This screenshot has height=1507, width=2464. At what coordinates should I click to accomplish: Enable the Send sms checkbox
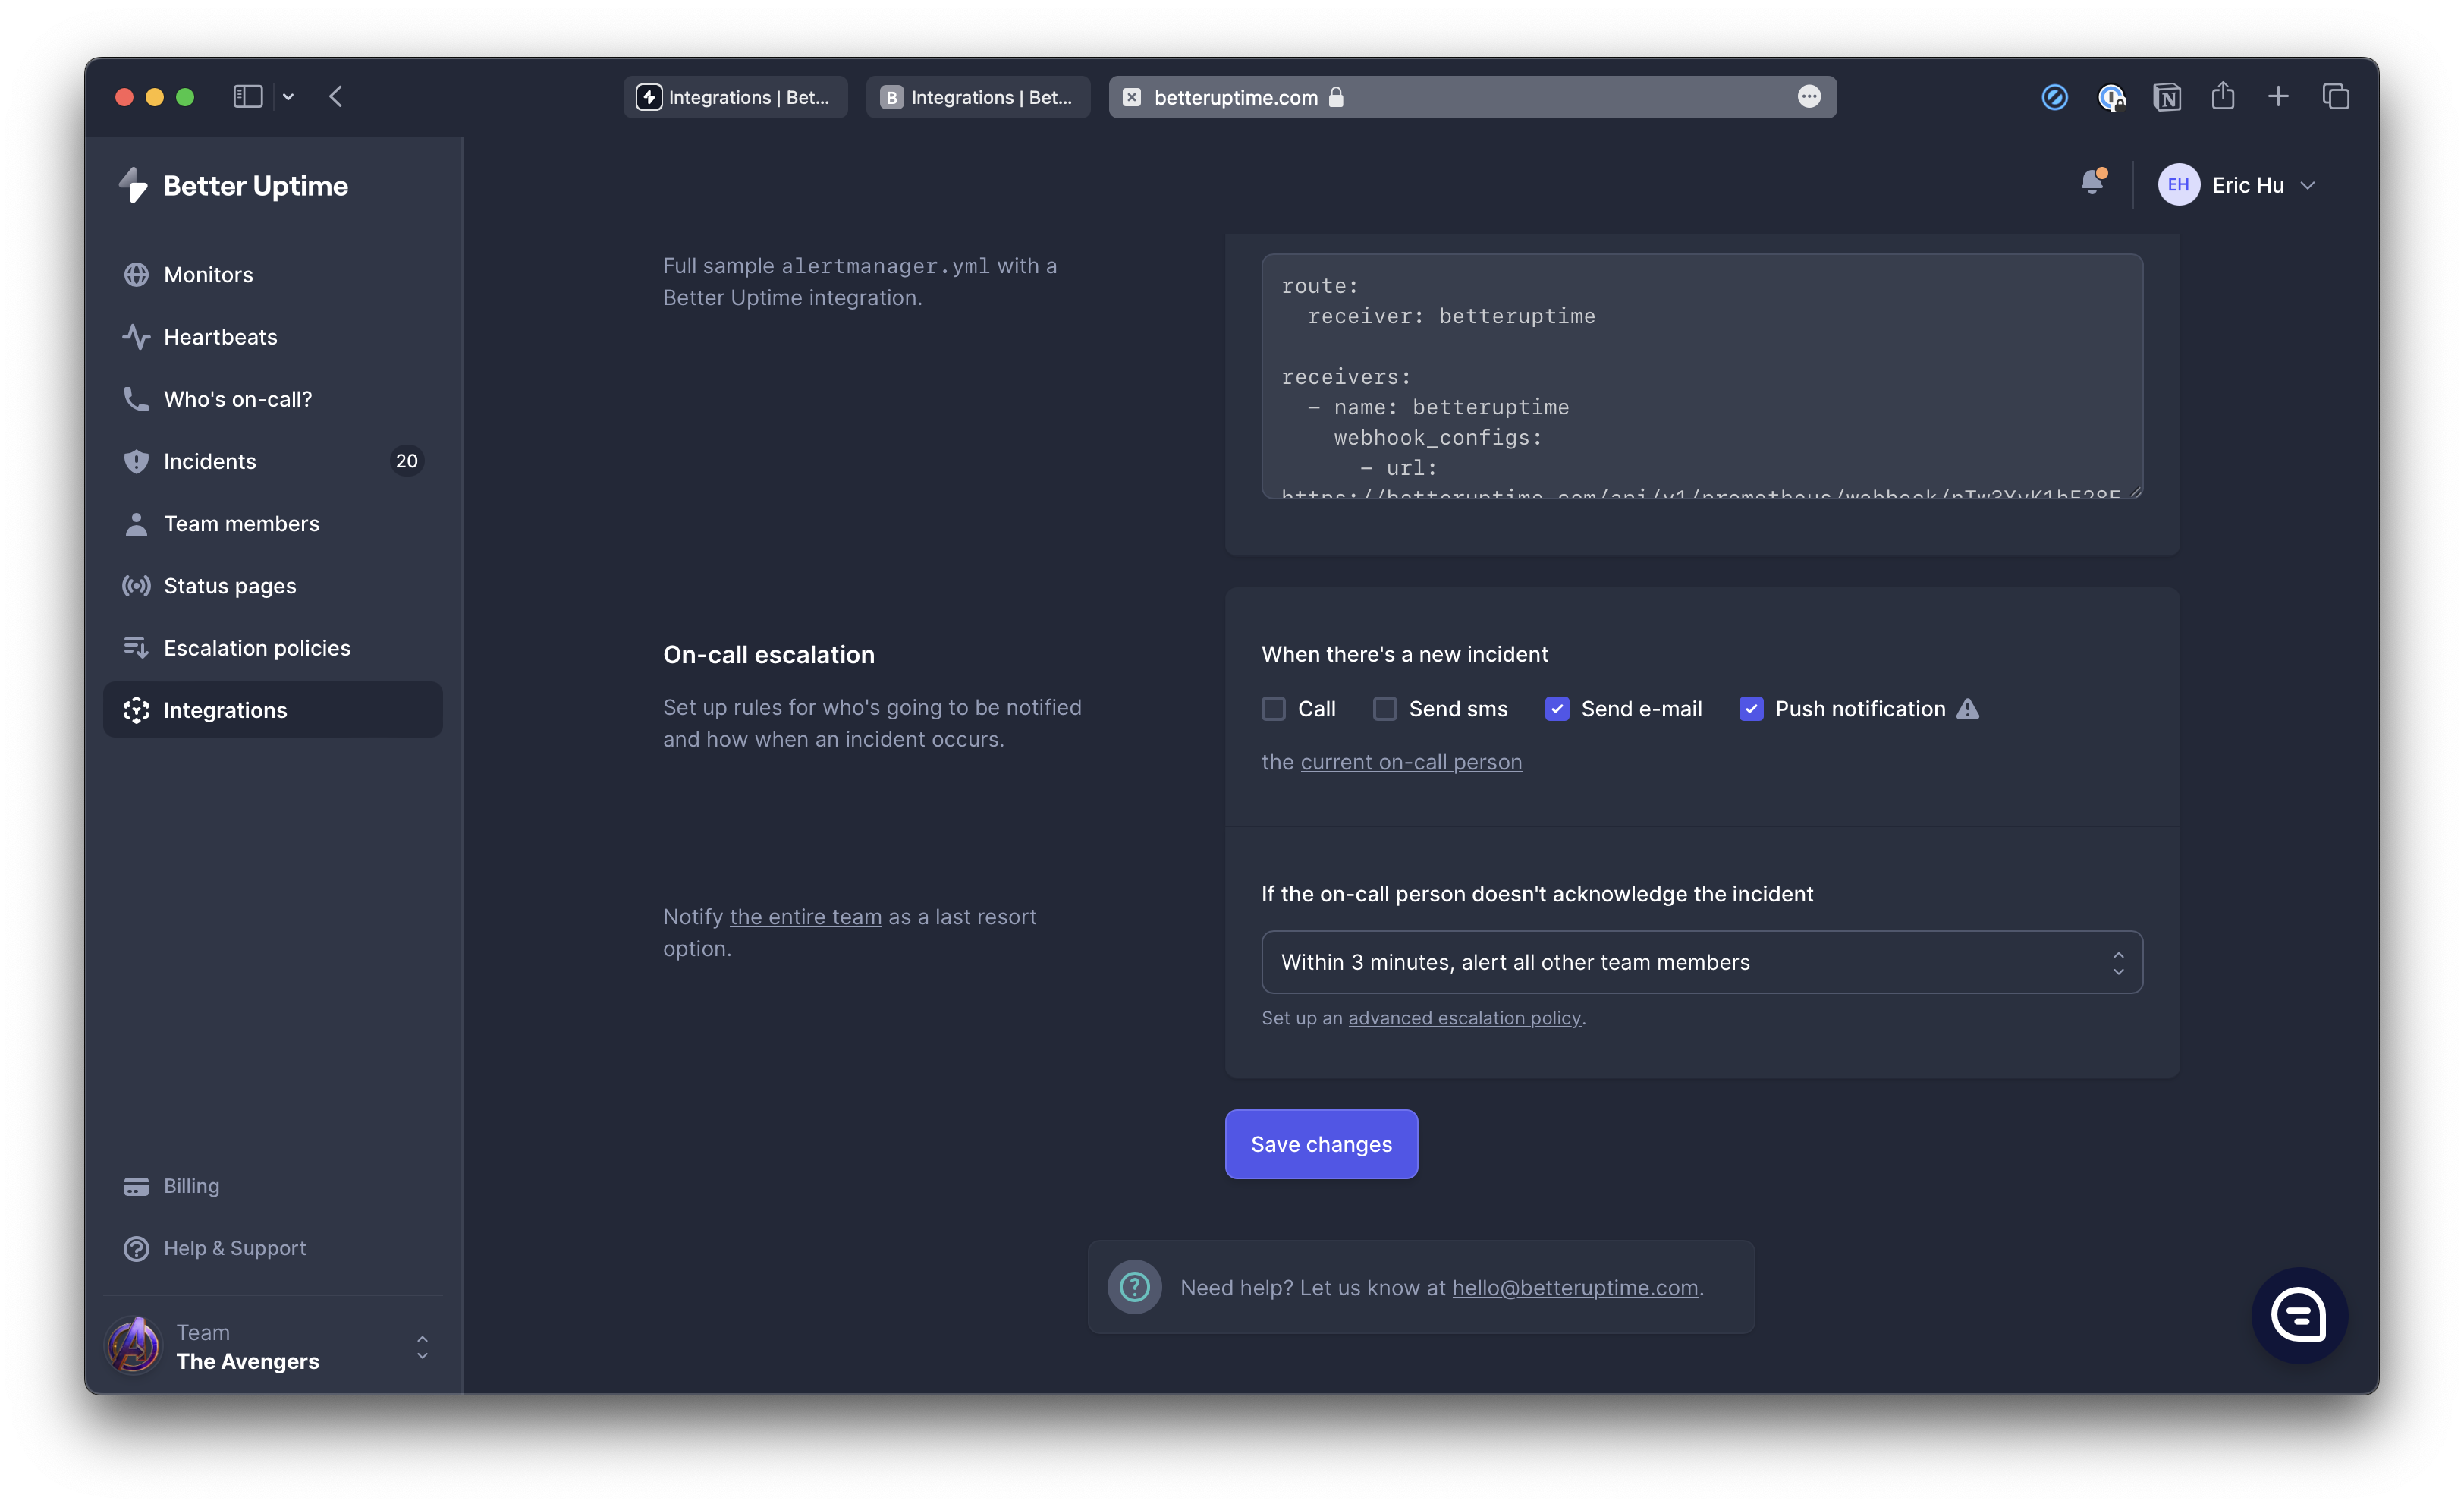(1385, 709)
